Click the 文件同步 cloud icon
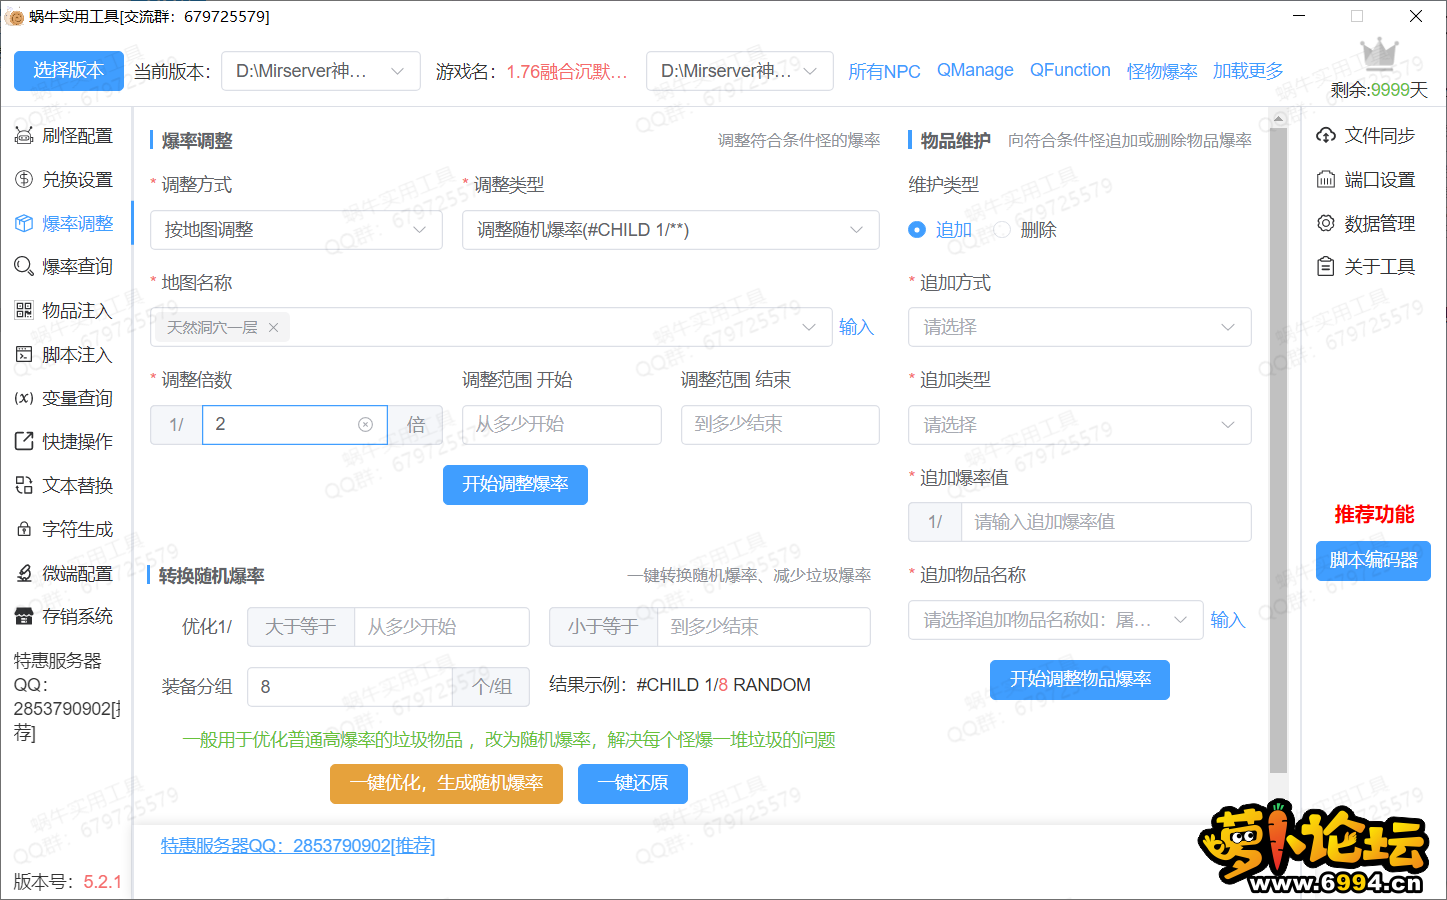Image resolution: width=1447 pixels, height=900 pixels. pyautogui.click(x=1326, y=135)
